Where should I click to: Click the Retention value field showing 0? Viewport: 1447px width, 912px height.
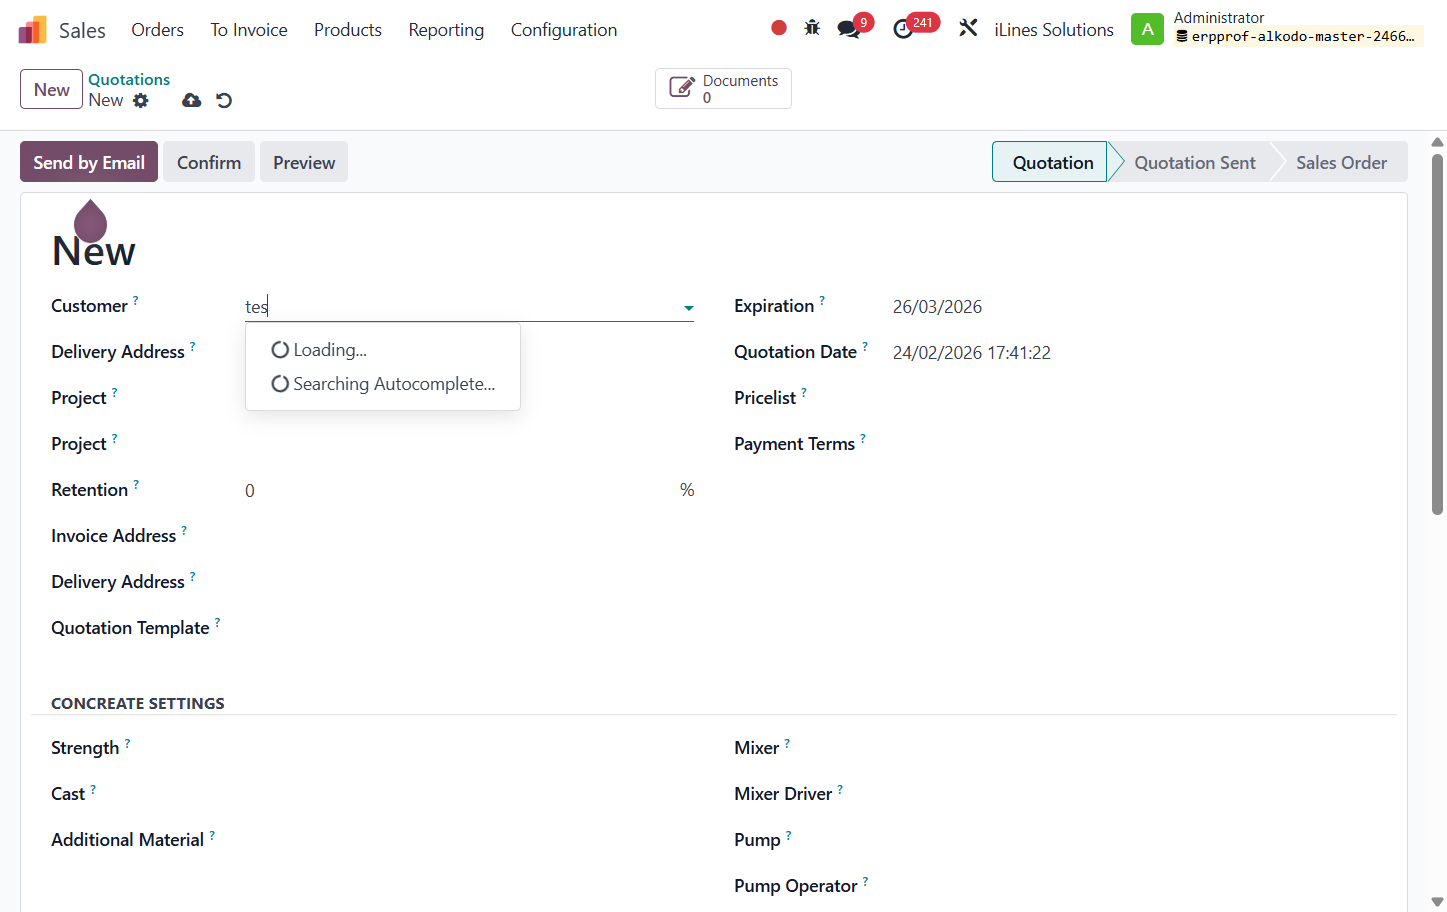459,490
